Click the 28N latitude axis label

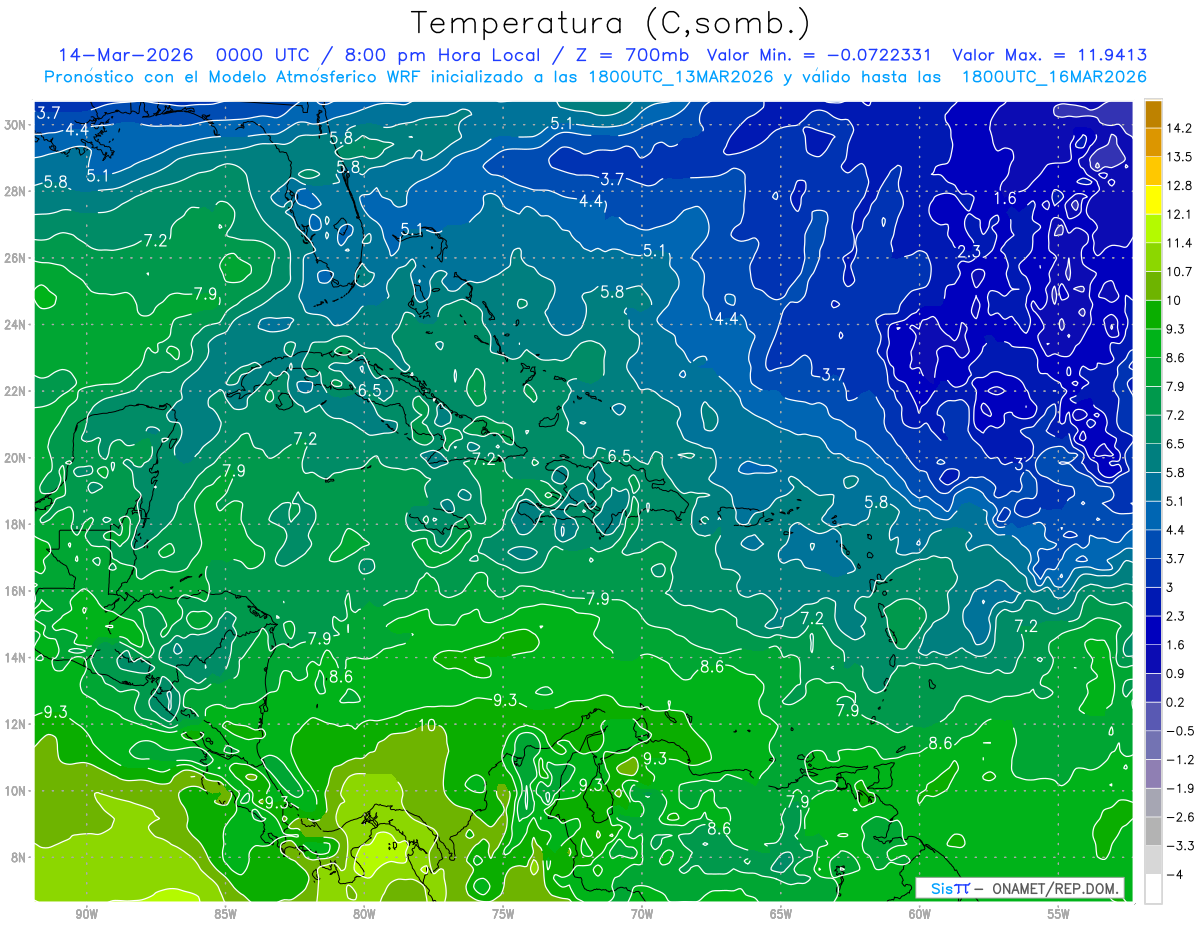click(x=15, y=191)
